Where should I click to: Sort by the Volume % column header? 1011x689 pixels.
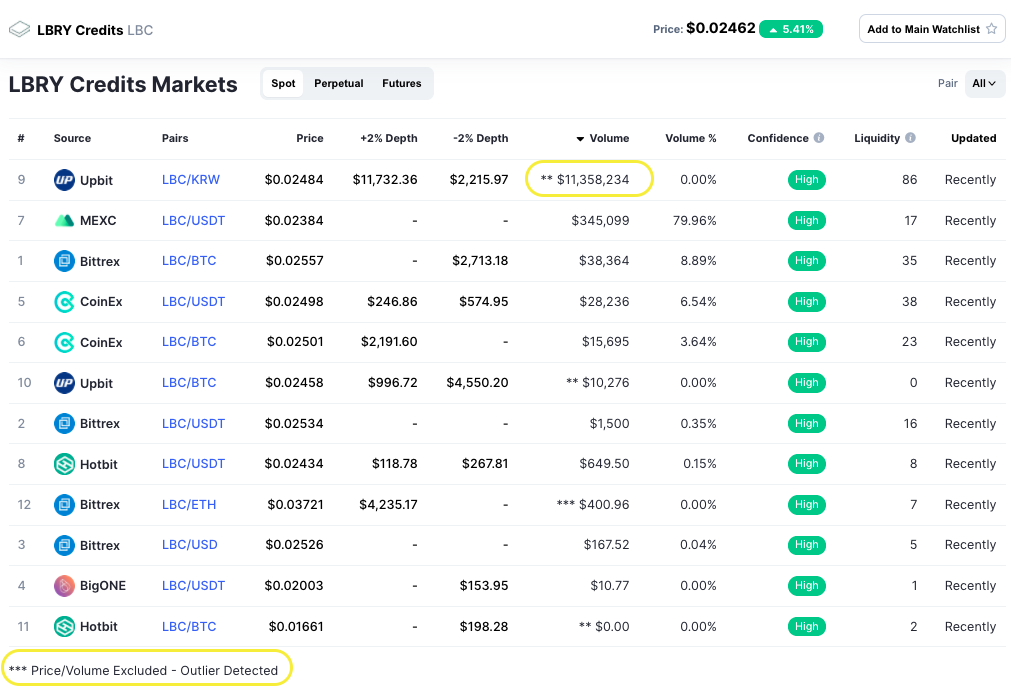click(x=691, y=138)
